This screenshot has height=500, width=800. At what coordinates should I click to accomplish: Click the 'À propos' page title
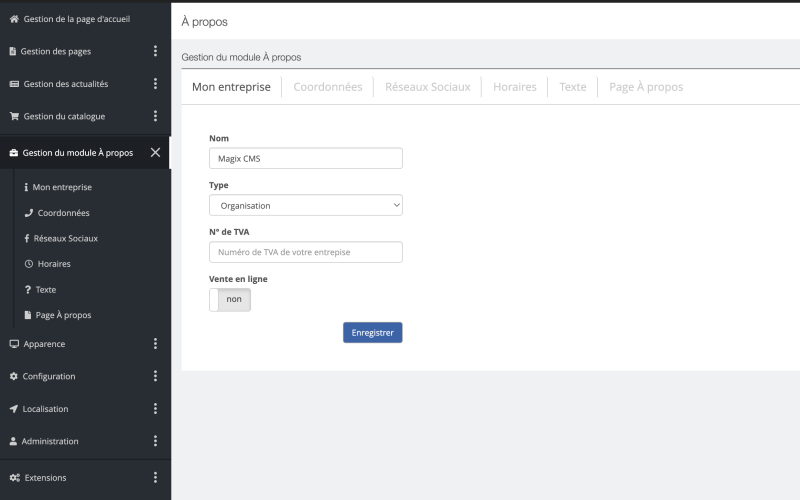pyautogui.click(x=205, y=21)
